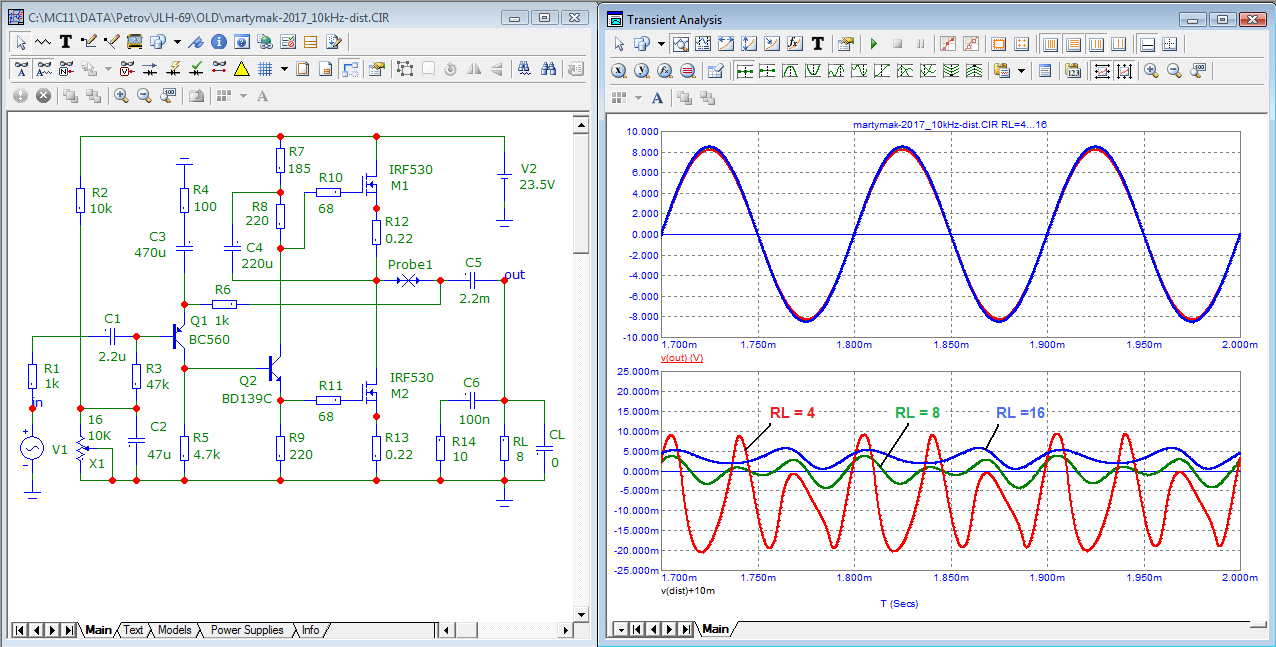Open dropdown arrow beside clipboard icon in analysis toolbar
This screenshot has width=1276, height=647.
point(1021,70)
